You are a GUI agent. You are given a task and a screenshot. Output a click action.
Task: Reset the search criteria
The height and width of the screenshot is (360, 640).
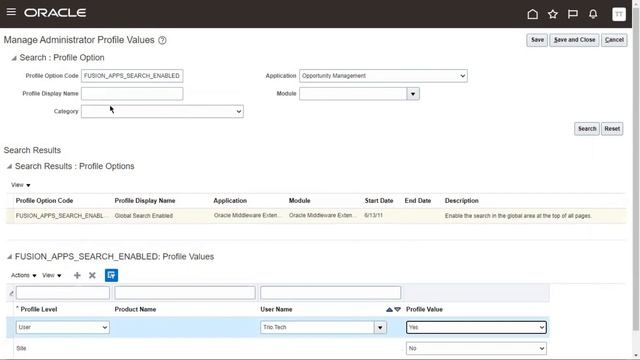pos(612,129)
